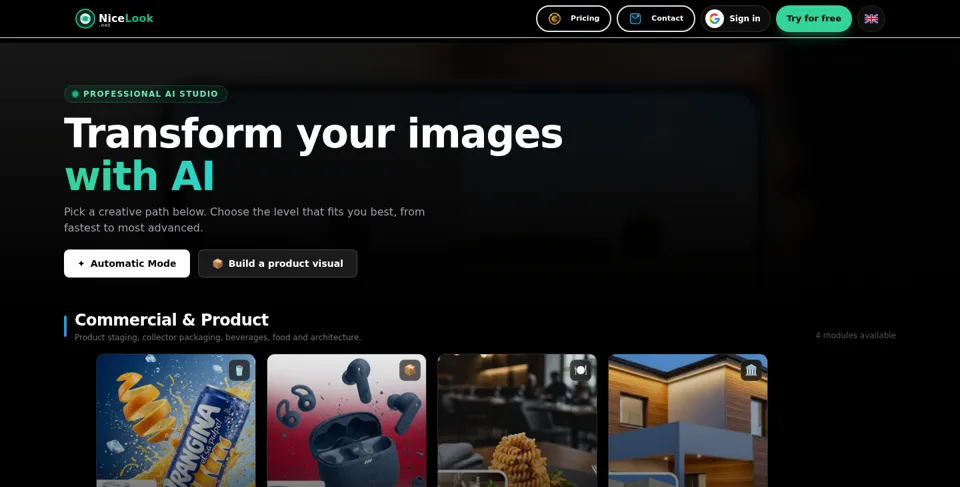The width and height of the screenshot is (960, 487).
Task: Click the NiceLook brand name text
Action: click(x=126, y=18)
